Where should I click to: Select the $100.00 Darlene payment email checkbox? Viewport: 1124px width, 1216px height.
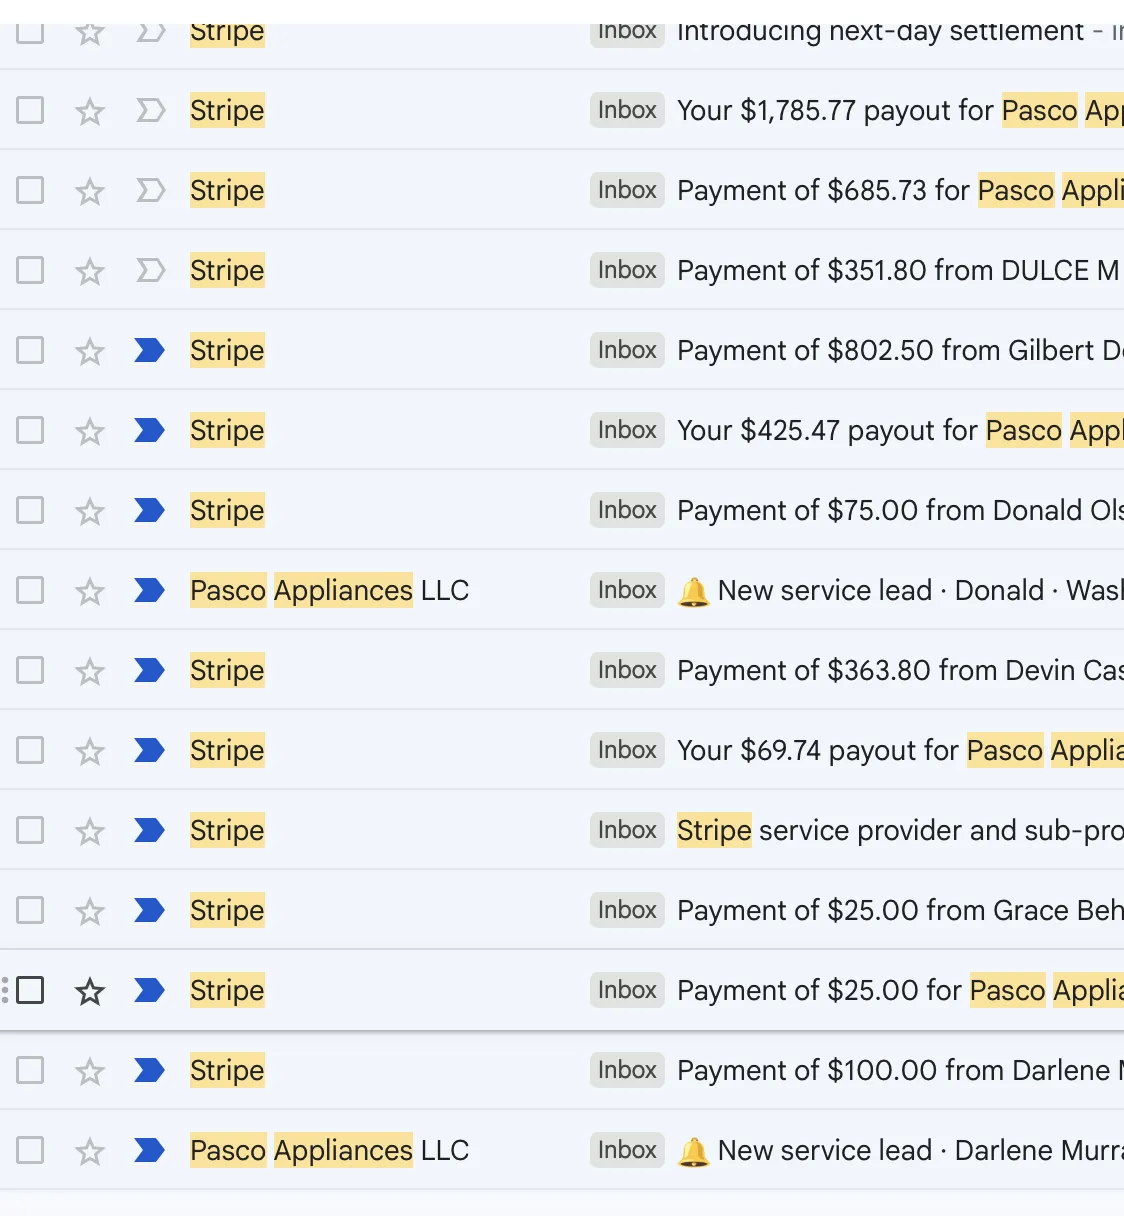tap(30, 1070)
